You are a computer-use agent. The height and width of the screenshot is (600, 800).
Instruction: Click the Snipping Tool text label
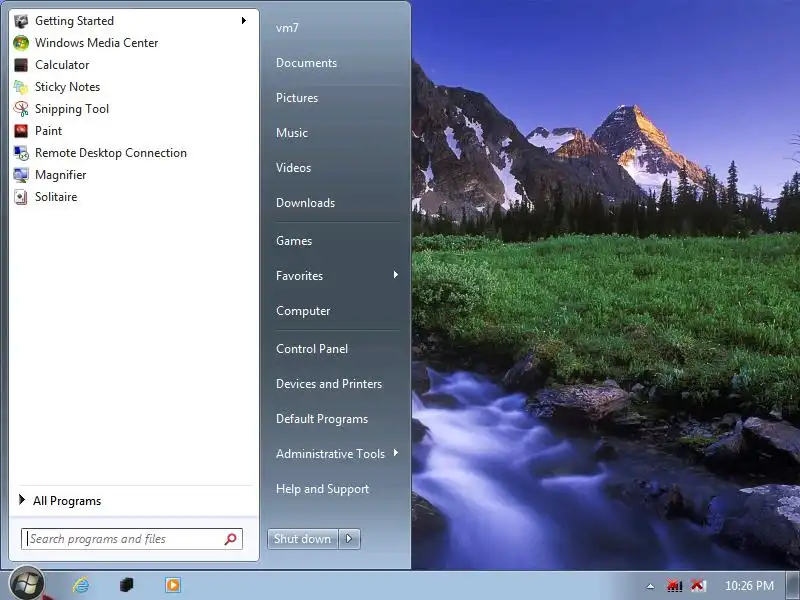coord(72,109)
